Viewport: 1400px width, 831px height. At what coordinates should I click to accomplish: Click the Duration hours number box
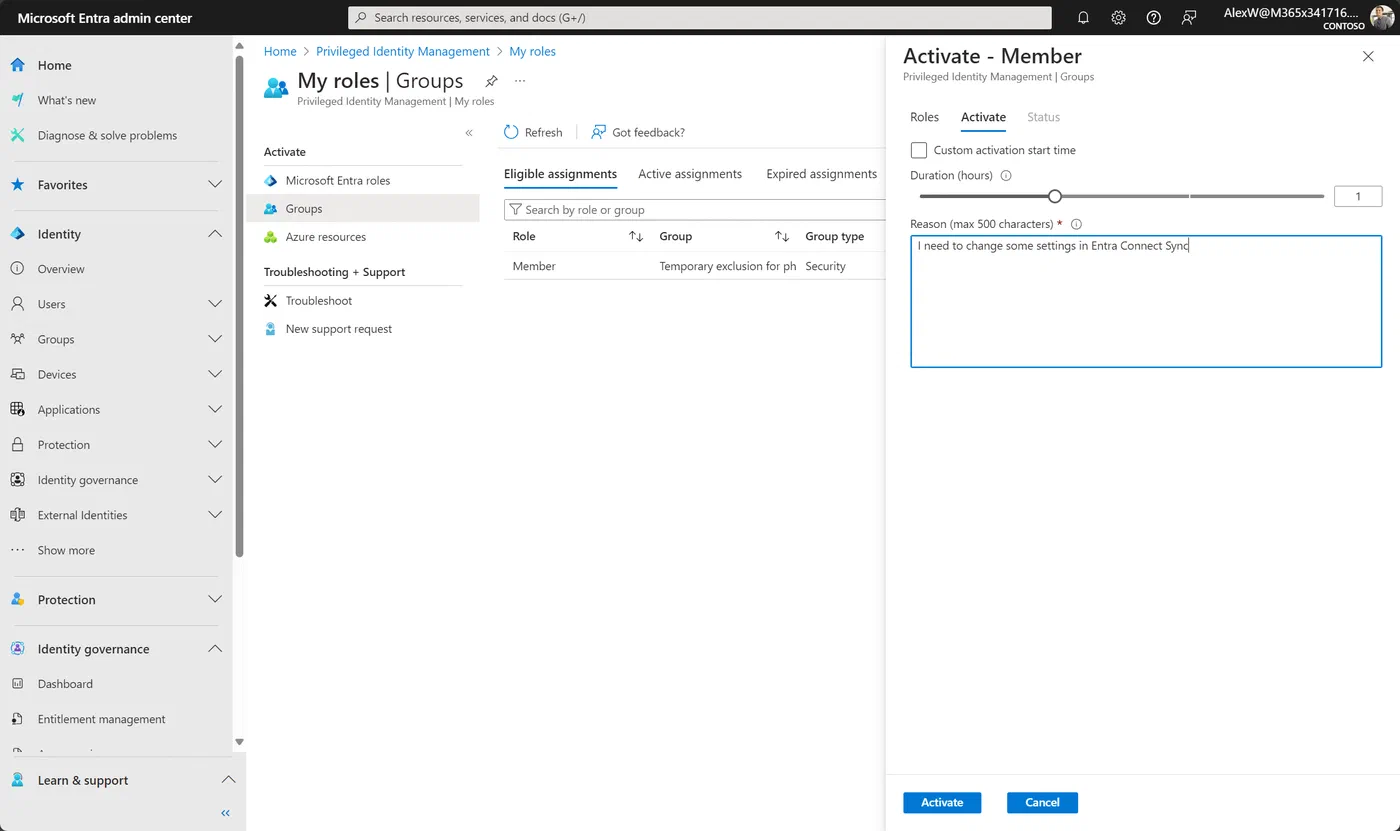click(x=1358, y=197)
